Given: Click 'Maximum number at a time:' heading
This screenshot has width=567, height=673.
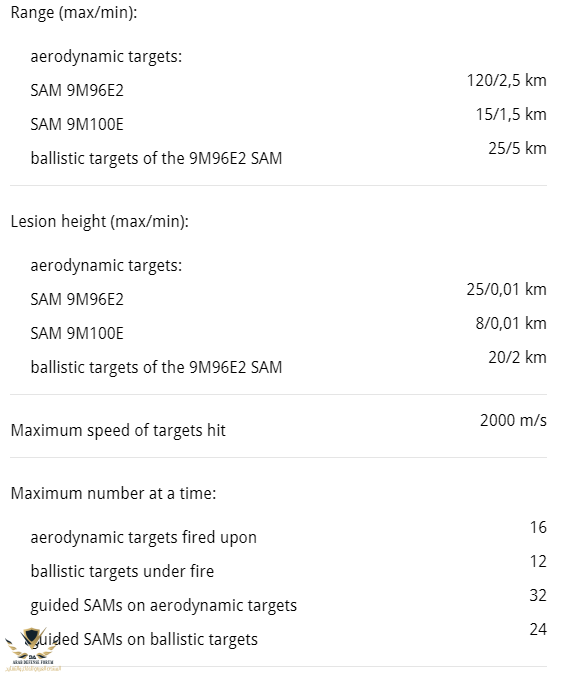Looking at the screenshot, I should [113, 494].
